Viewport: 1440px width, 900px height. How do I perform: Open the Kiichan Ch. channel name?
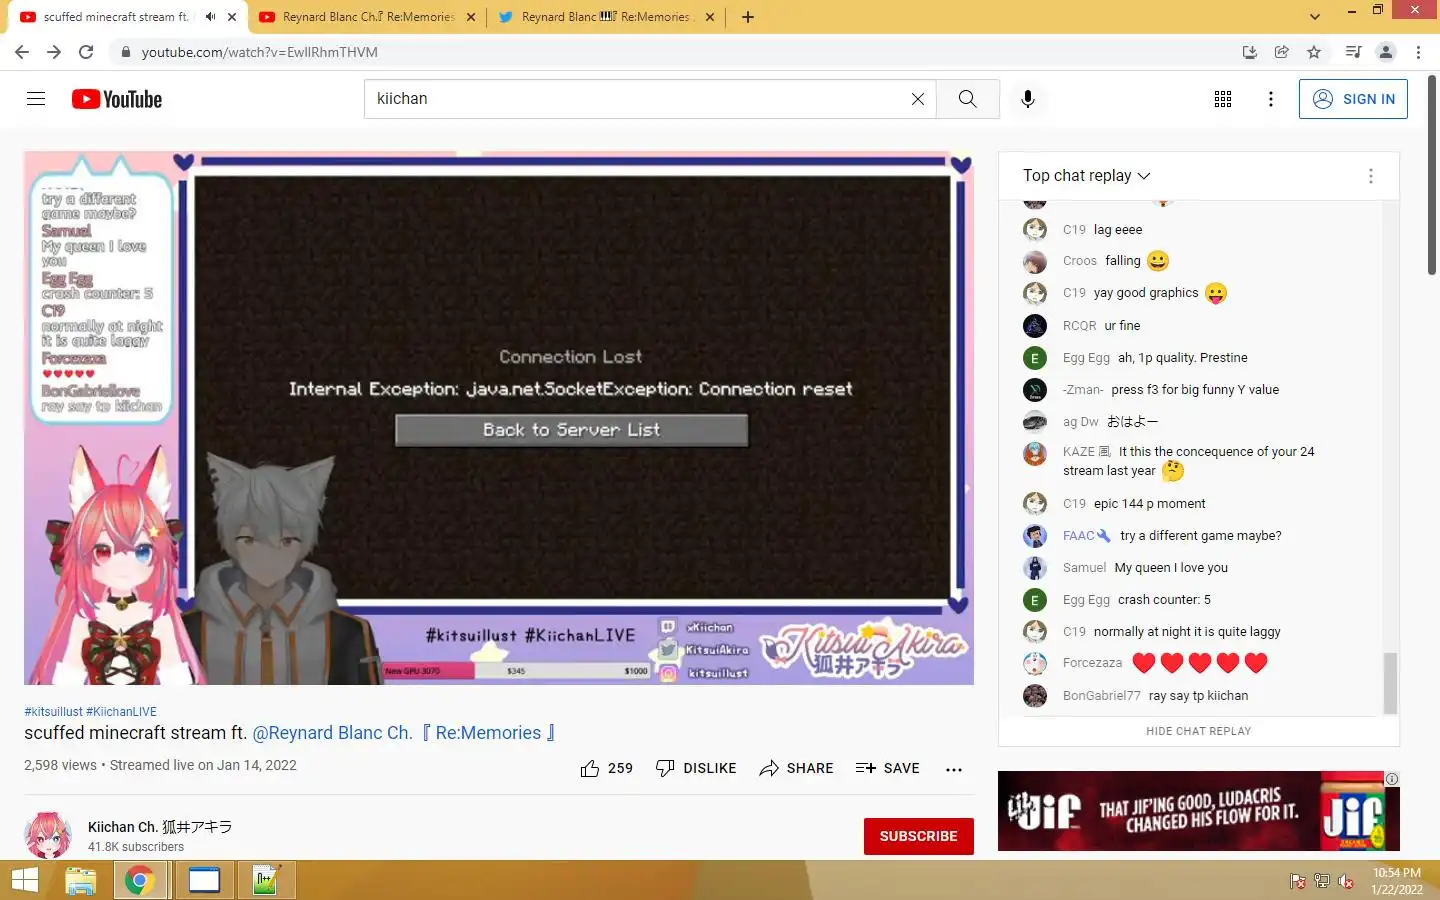(160, 827)
